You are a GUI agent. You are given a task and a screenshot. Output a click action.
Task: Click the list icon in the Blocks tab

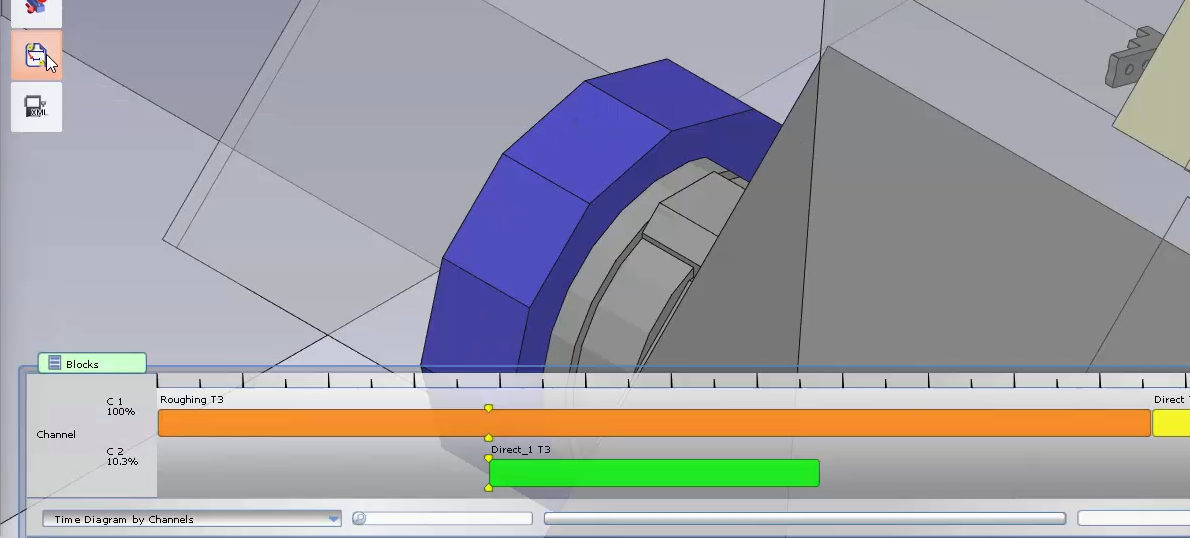pos(55,364)
